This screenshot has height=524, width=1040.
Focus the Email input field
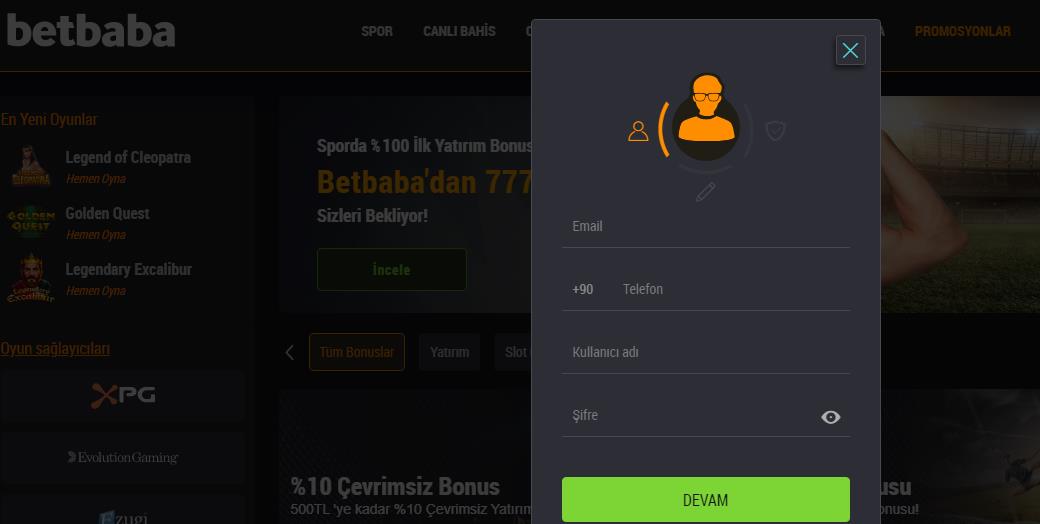[706, 226]
